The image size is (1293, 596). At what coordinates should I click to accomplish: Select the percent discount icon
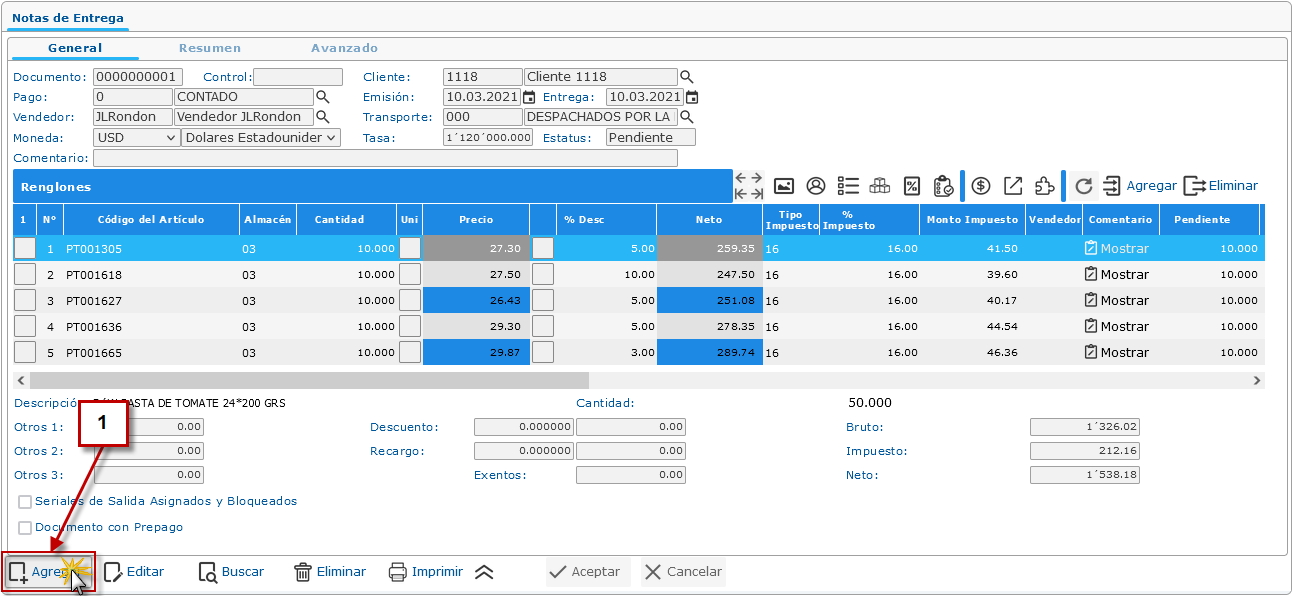tap(911, 186)
